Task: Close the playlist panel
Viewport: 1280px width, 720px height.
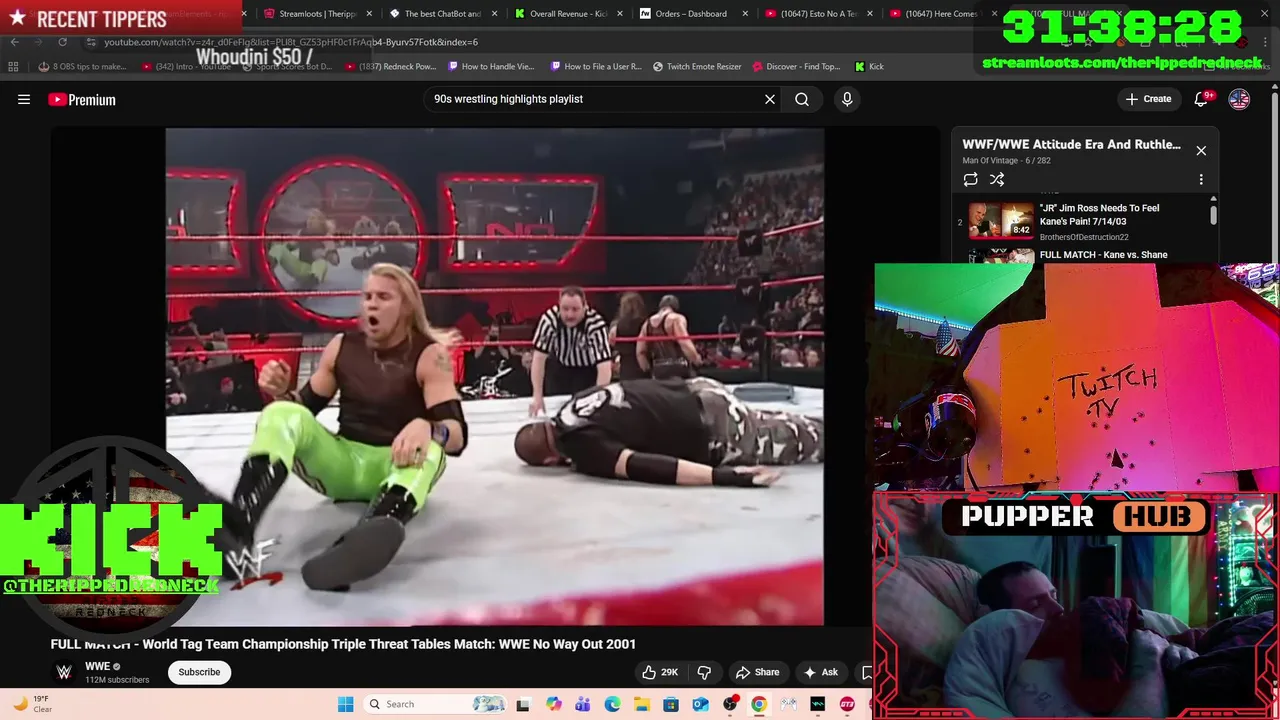Action: tap(1201, 151)
